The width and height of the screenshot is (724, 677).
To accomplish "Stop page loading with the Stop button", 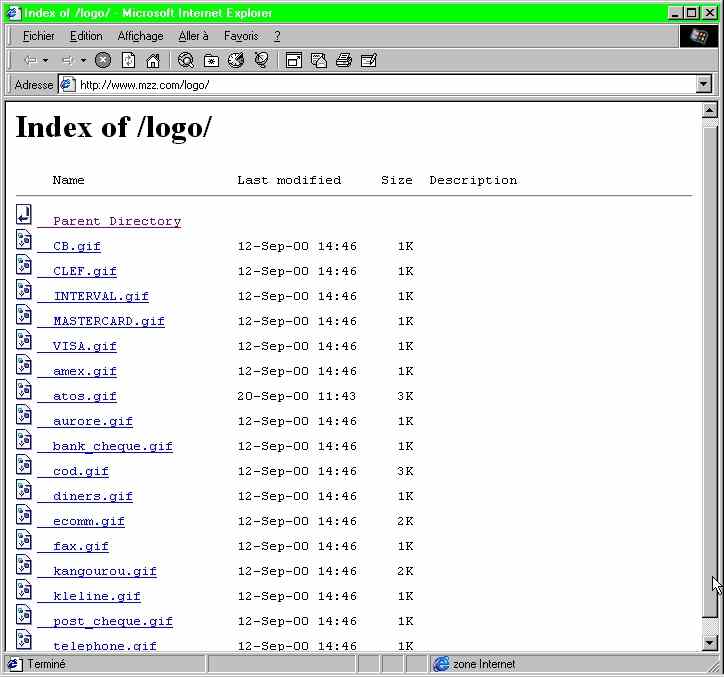I will tap(103, 60).
